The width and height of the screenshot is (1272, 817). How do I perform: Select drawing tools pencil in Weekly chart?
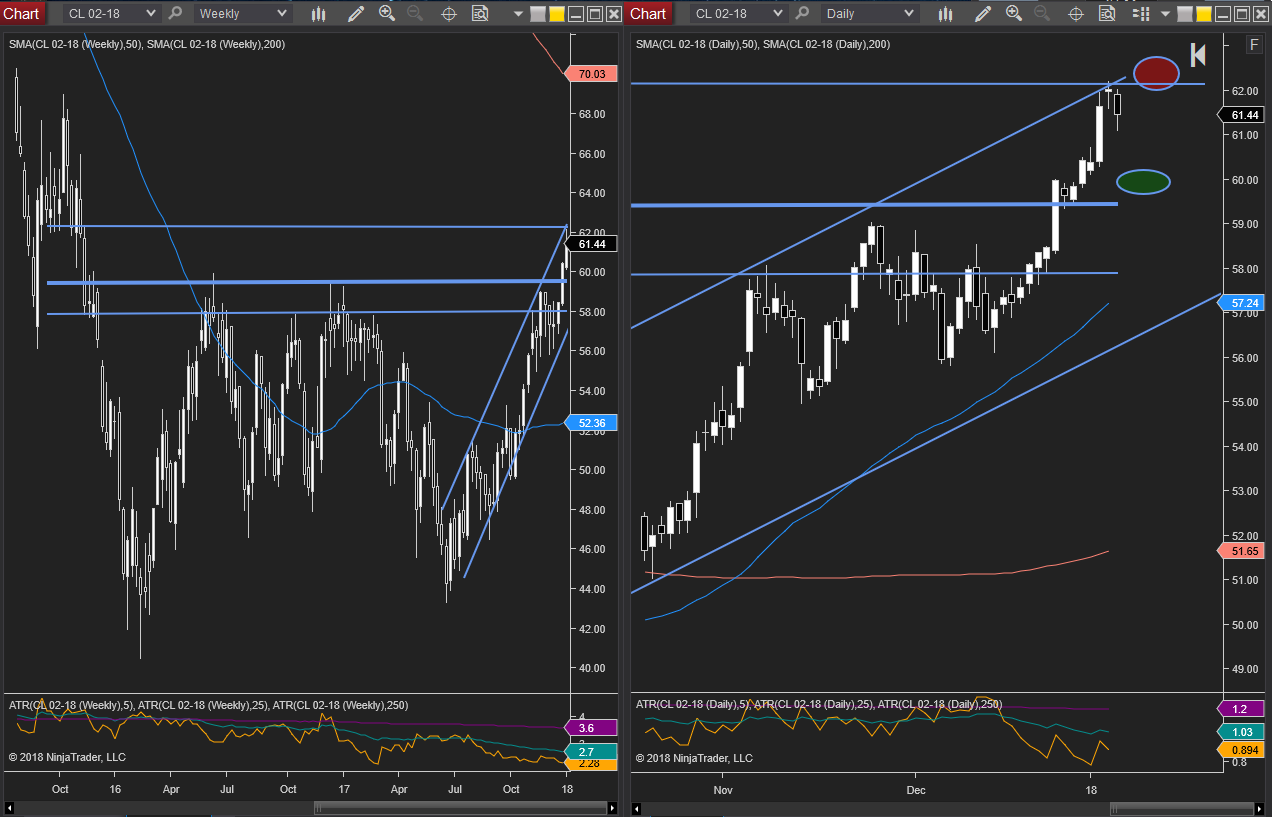(355, 14)
